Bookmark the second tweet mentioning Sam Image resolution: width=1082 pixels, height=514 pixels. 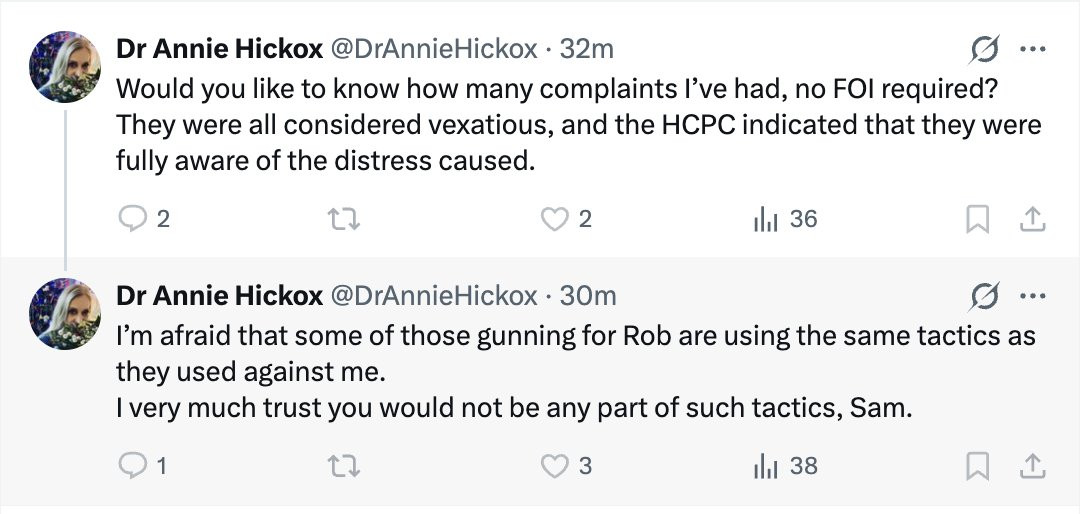tap(977, 467)
